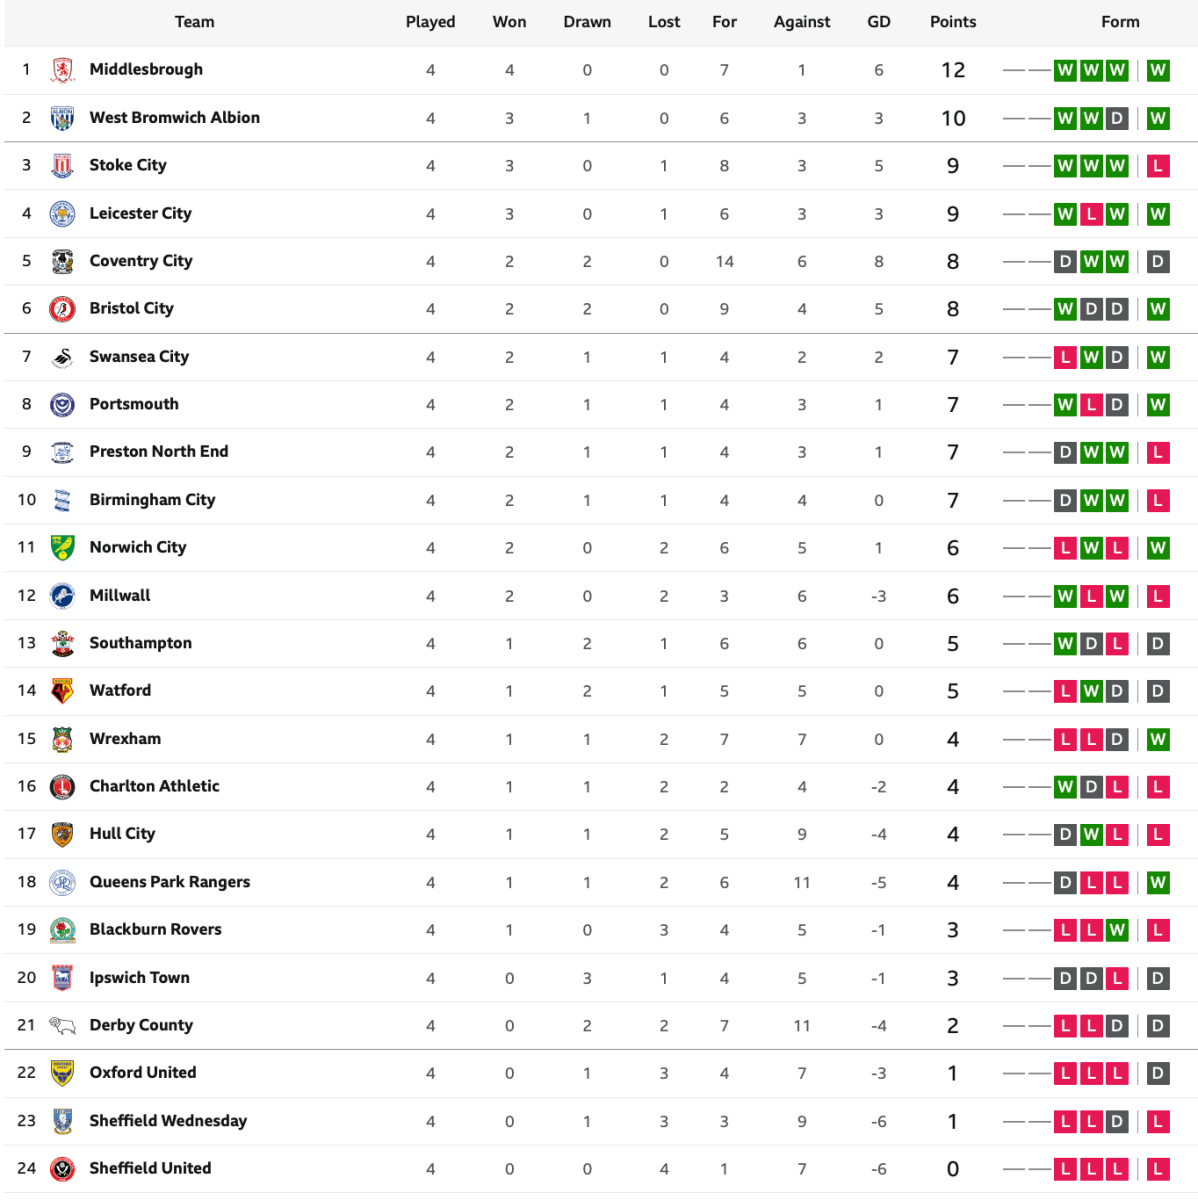Screen dimensions: 1198x1200
Task: Click the Norwich City club badge
Action: click(x=62, y=547)
